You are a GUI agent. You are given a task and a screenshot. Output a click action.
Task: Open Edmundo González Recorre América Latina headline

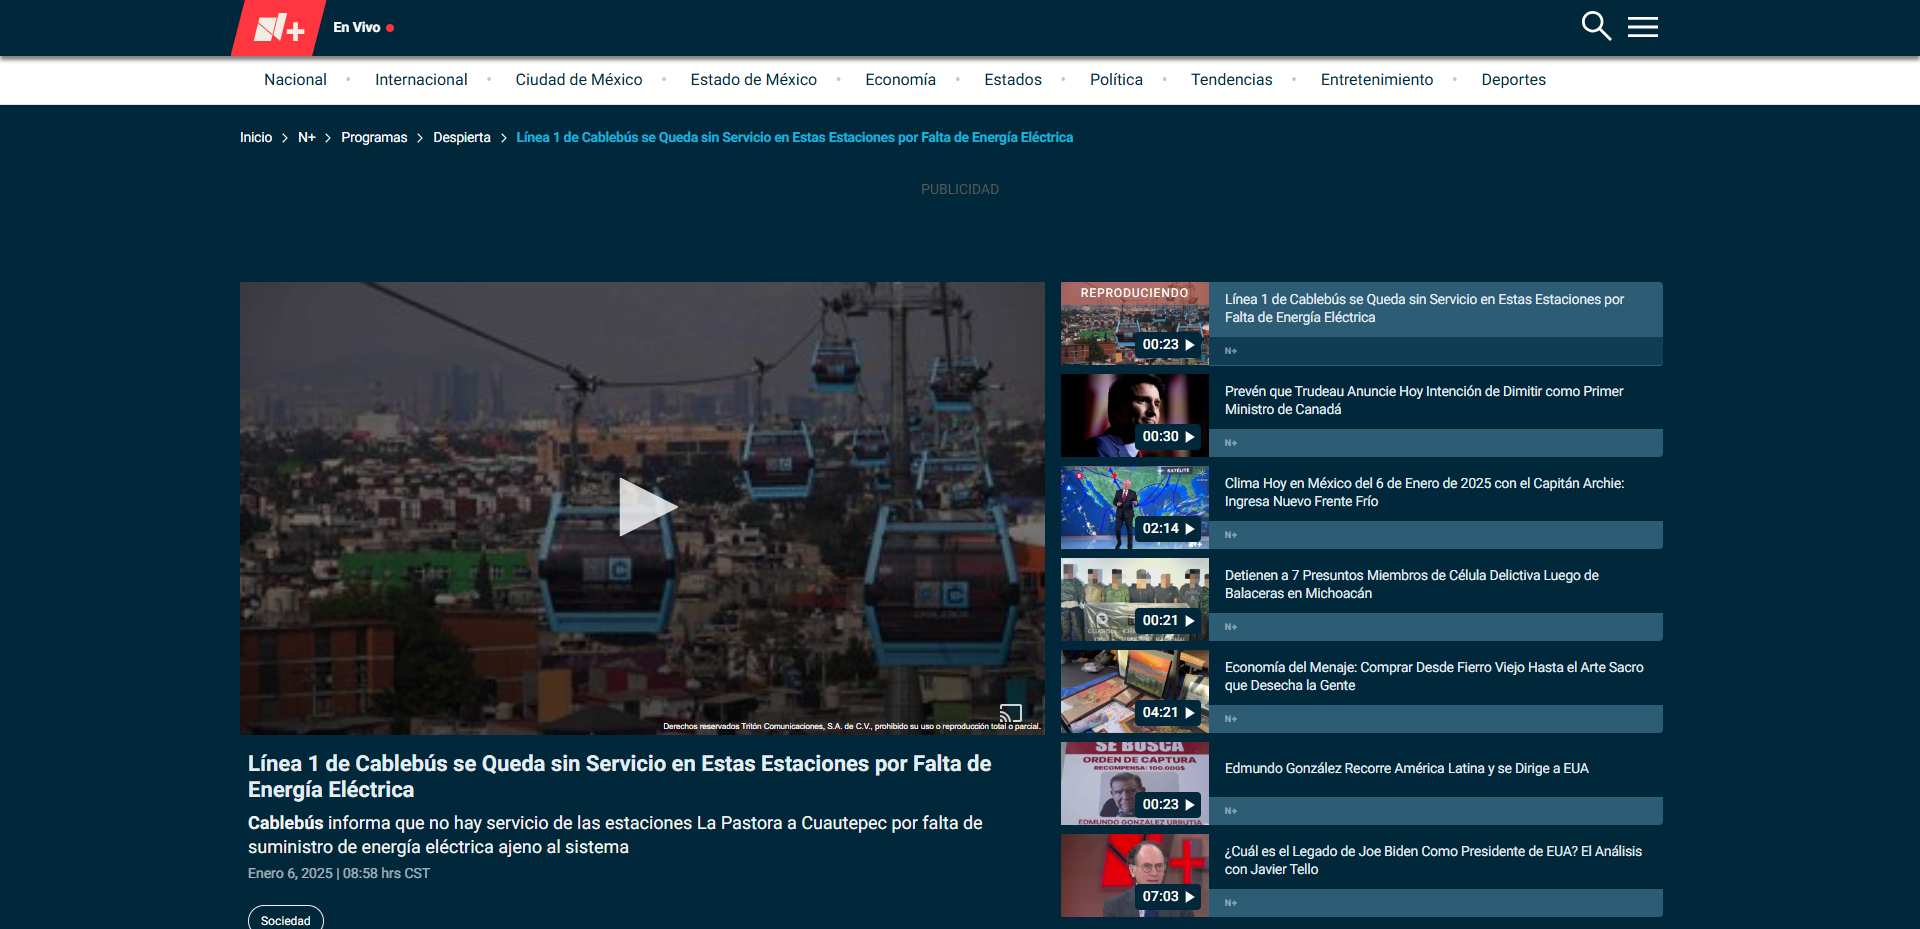click(1406, 768)
